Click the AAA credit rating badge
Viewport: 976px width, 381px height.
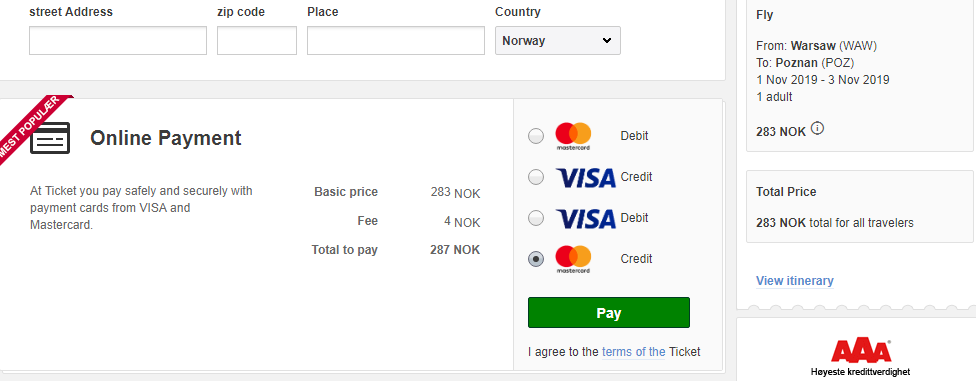pos(861,357)
